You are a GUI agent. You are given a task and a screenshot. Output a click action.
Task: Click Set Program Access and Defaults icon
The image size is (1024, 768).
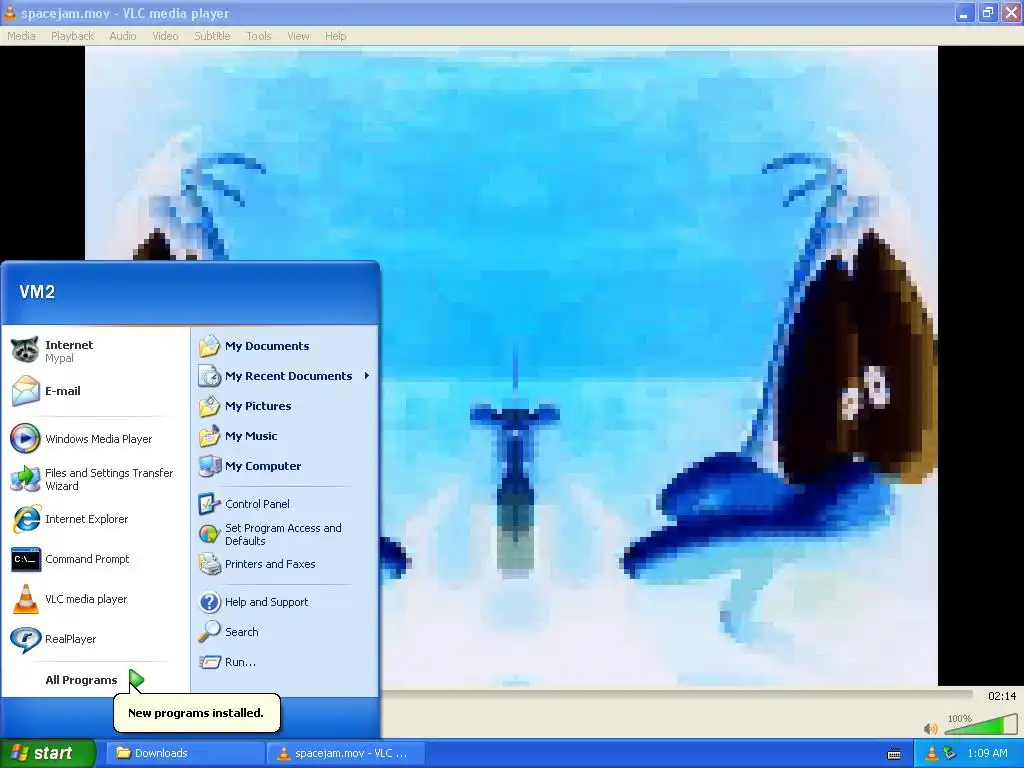tap(210, 534)
